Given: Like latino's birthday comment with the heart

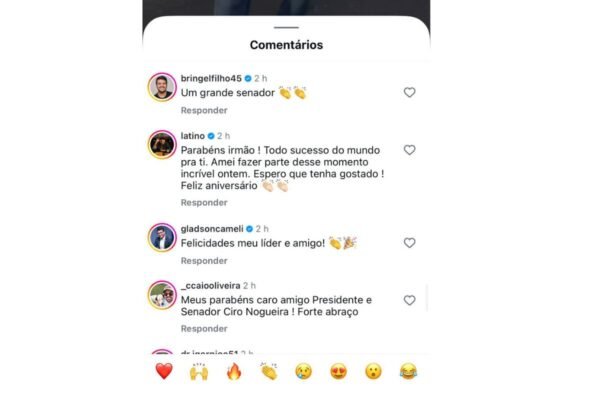Looking at the screenshot, I should [x=409, y=150].
